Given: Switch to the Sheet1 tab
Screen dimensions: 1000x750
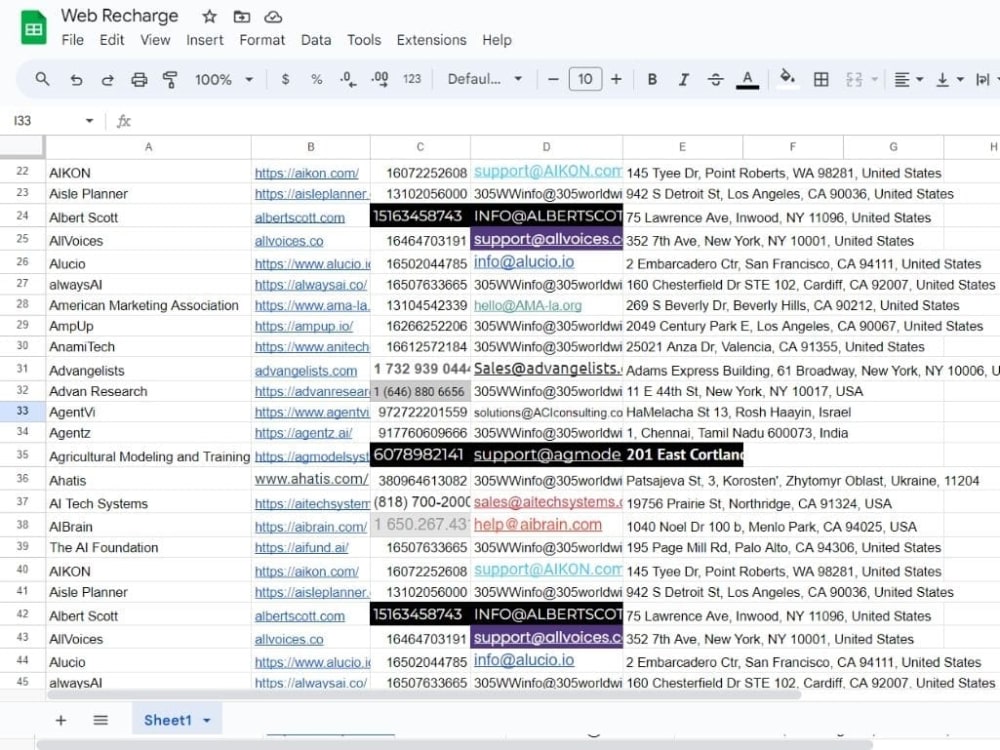Looking at the screenshot, I should pyautogui.click(x=168, y=720).
